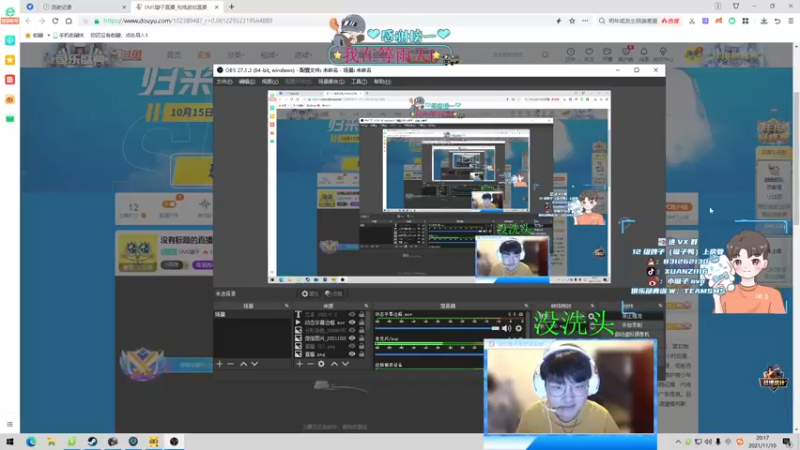Toggle visibility of fourth source in list
Screen dimensions: 800x450
[x=352, y=338]
